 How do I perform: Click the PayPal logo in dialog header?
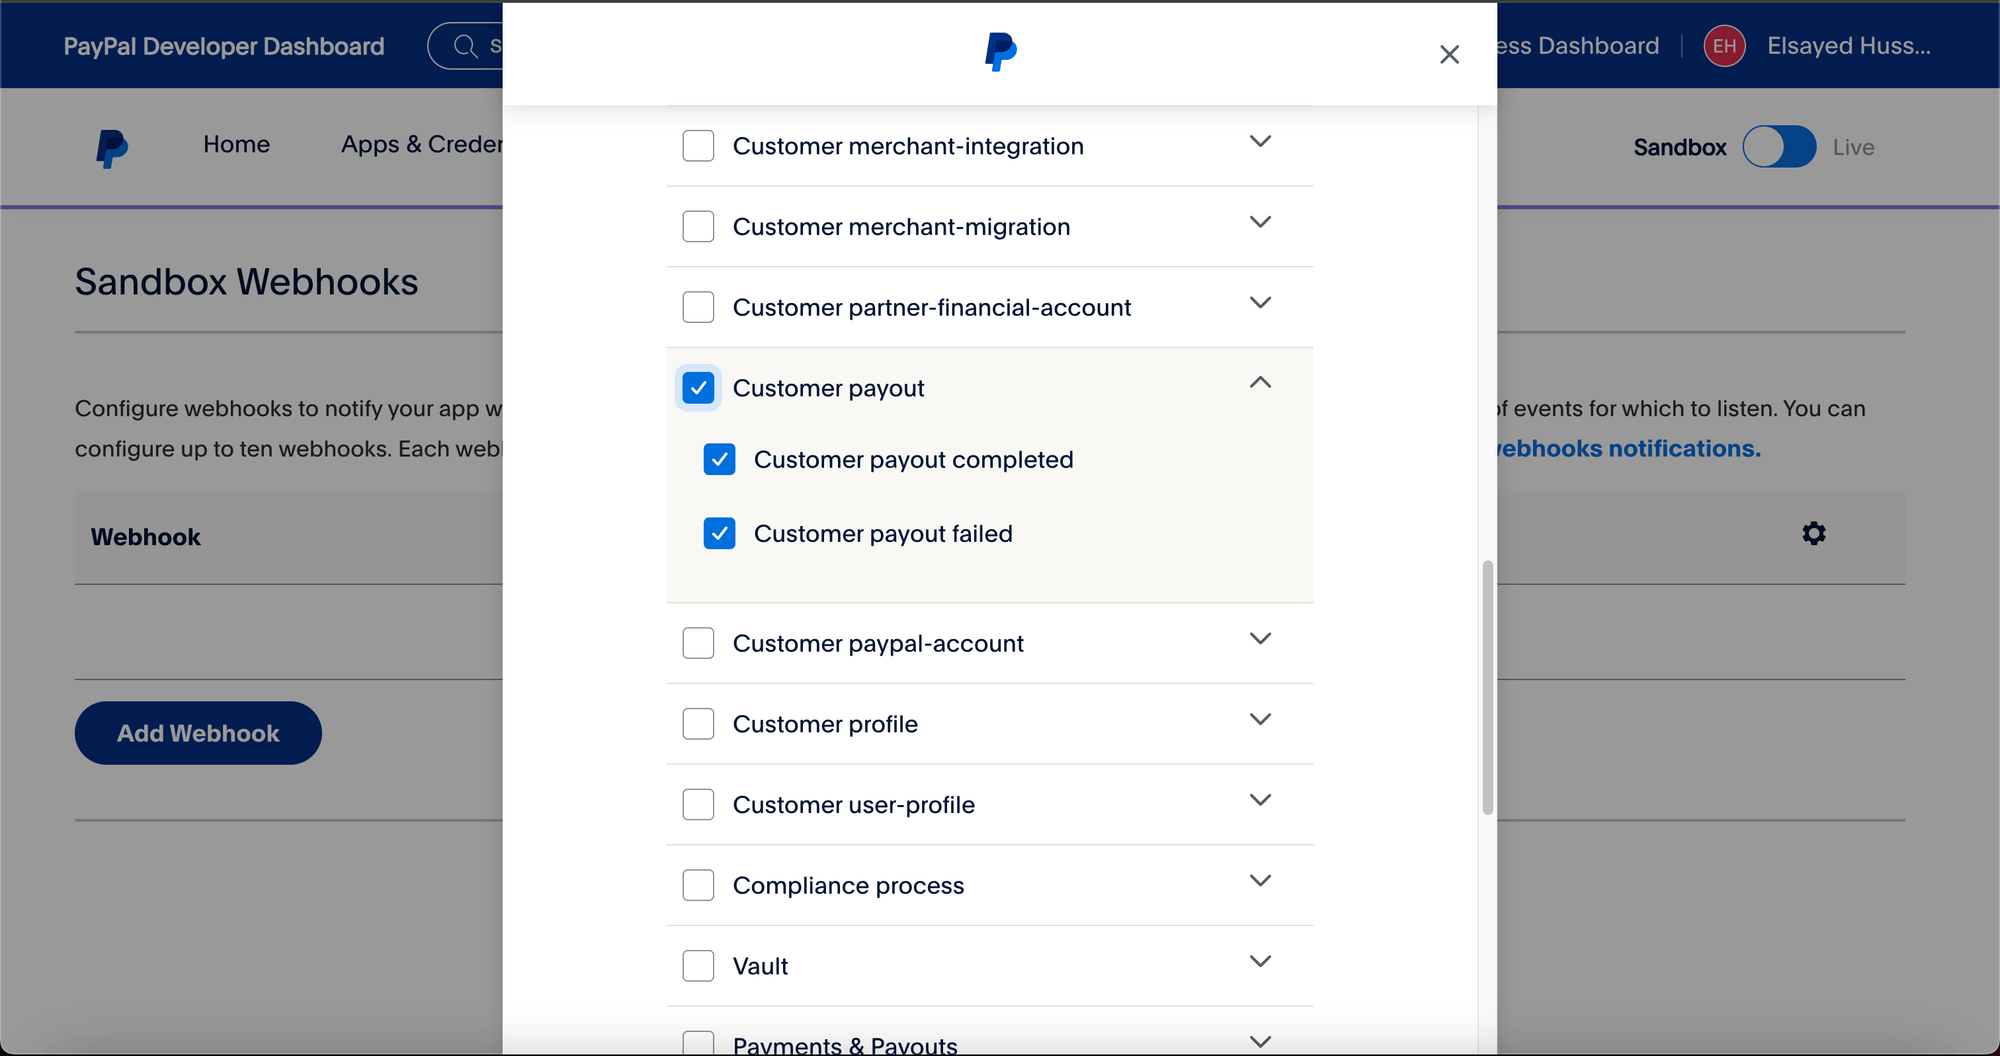(1000, 52)
